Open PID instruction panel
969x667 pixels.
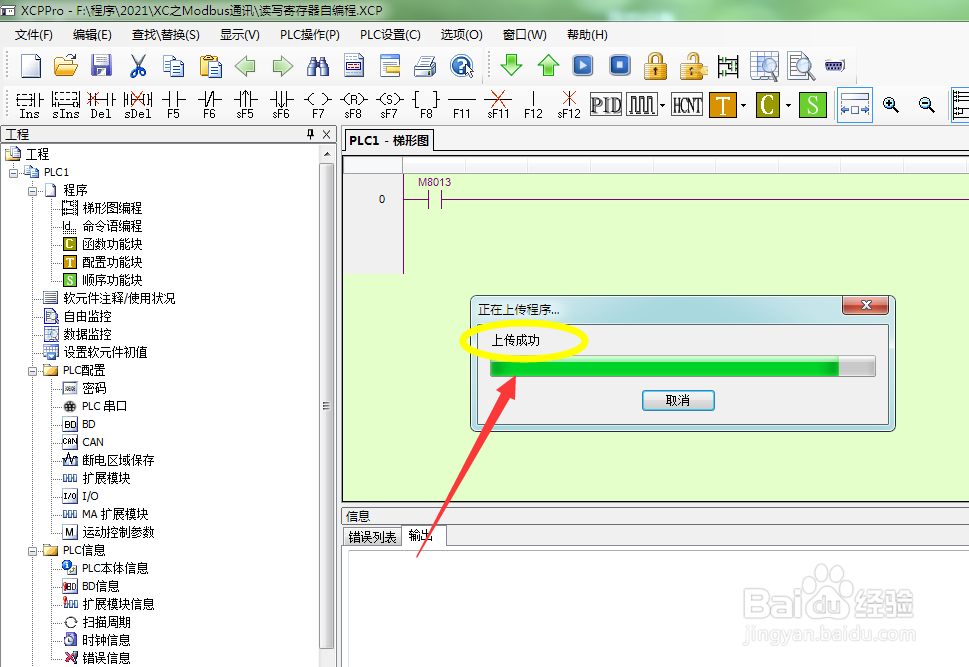606,104
